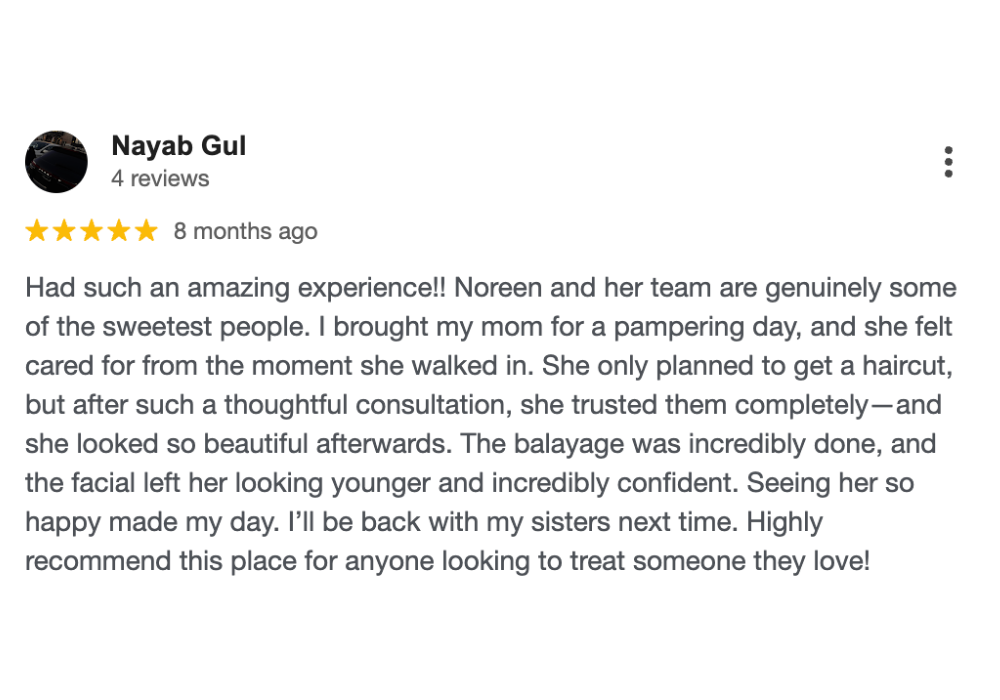The image size is (1000, 700).
Task: Click the '4 reviews' text
Action: [160, 179]
